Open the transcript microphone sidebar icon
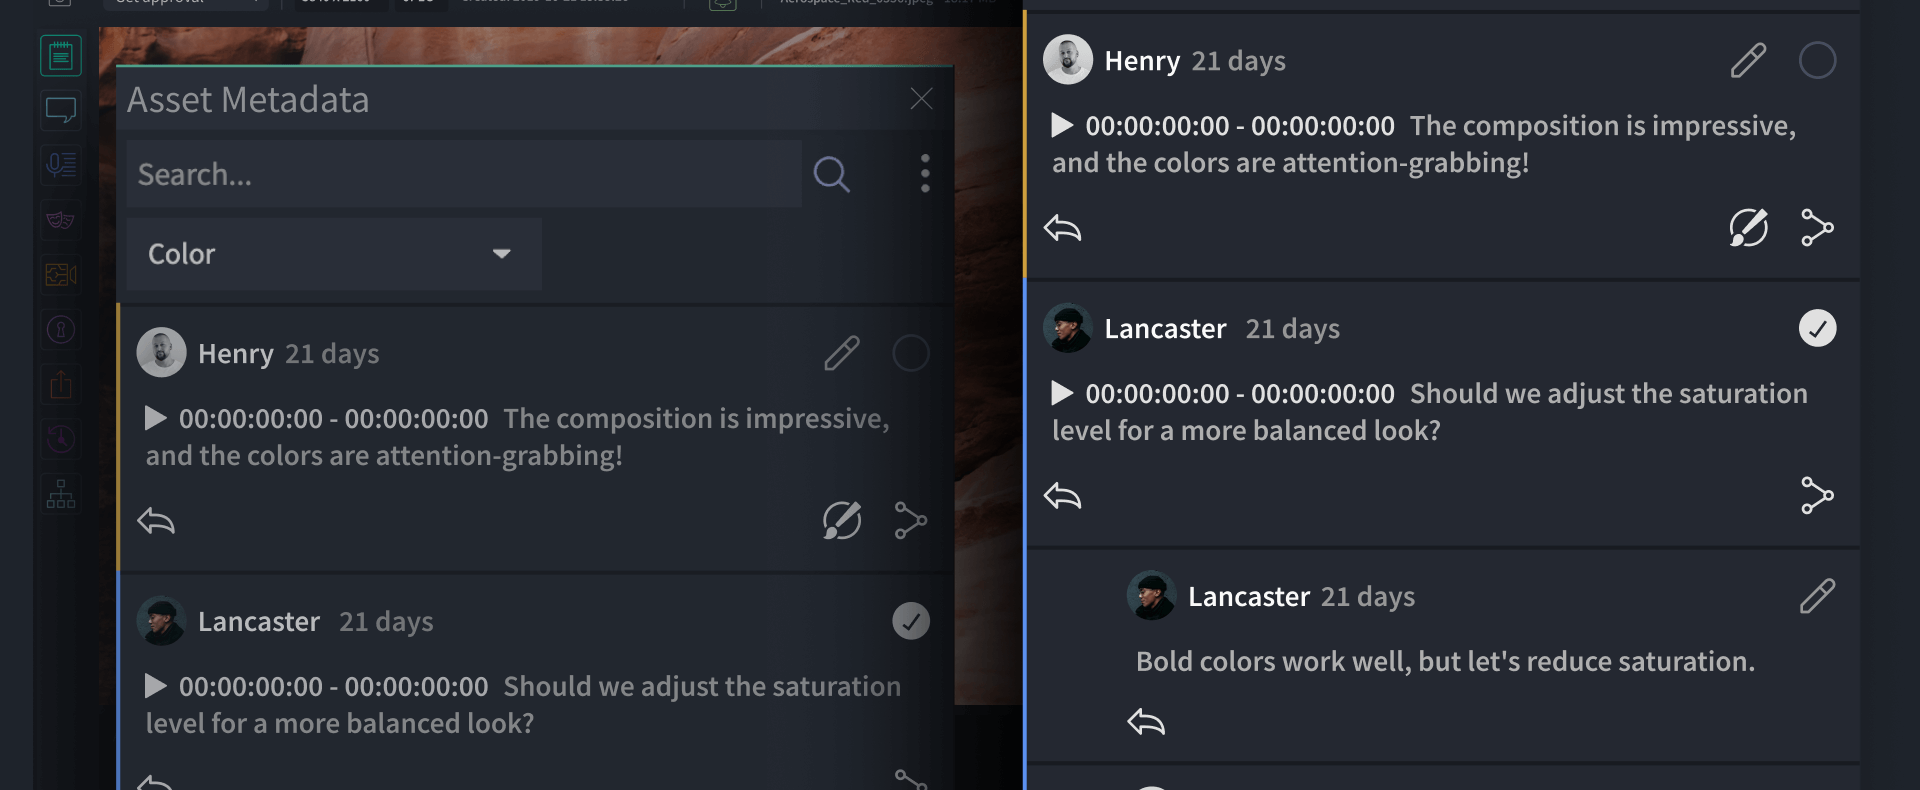Image resolution: width=1920 pixels, height=790 pixels. coord(61,165)
